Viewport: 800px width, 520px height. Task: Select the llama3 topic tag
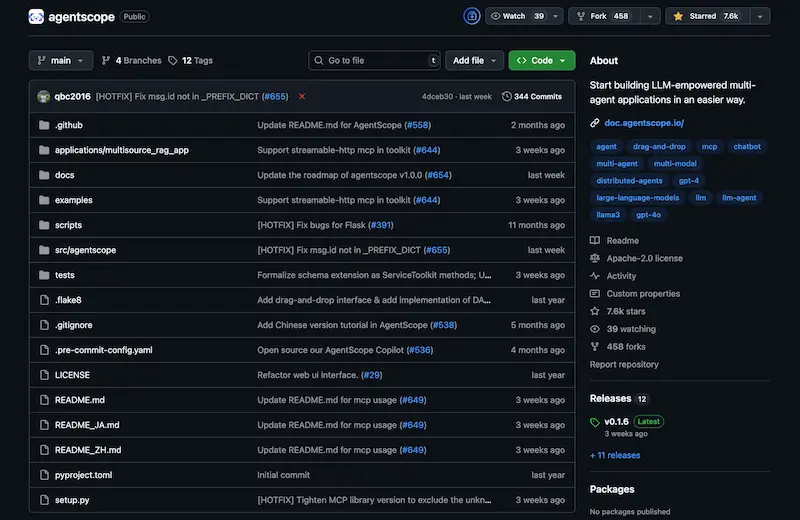[608, 215]
